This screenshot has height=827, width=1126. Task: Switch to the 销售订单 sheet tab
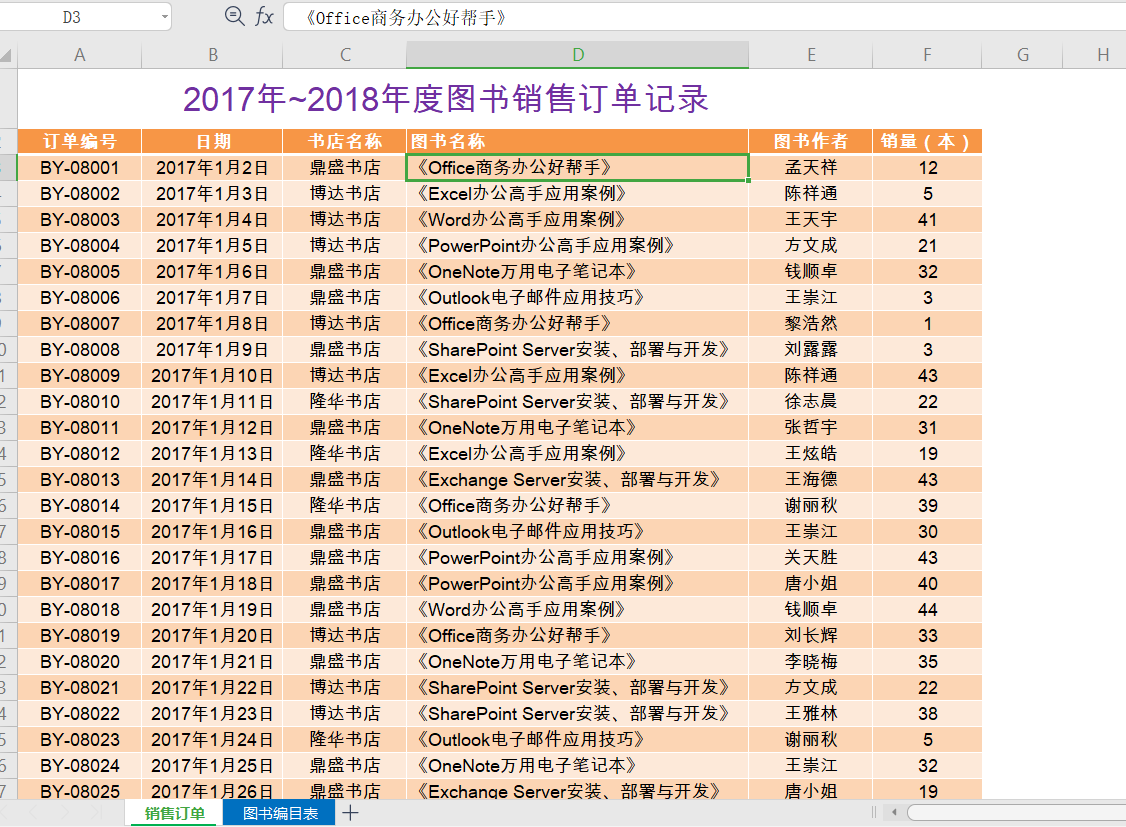[175, 813]
